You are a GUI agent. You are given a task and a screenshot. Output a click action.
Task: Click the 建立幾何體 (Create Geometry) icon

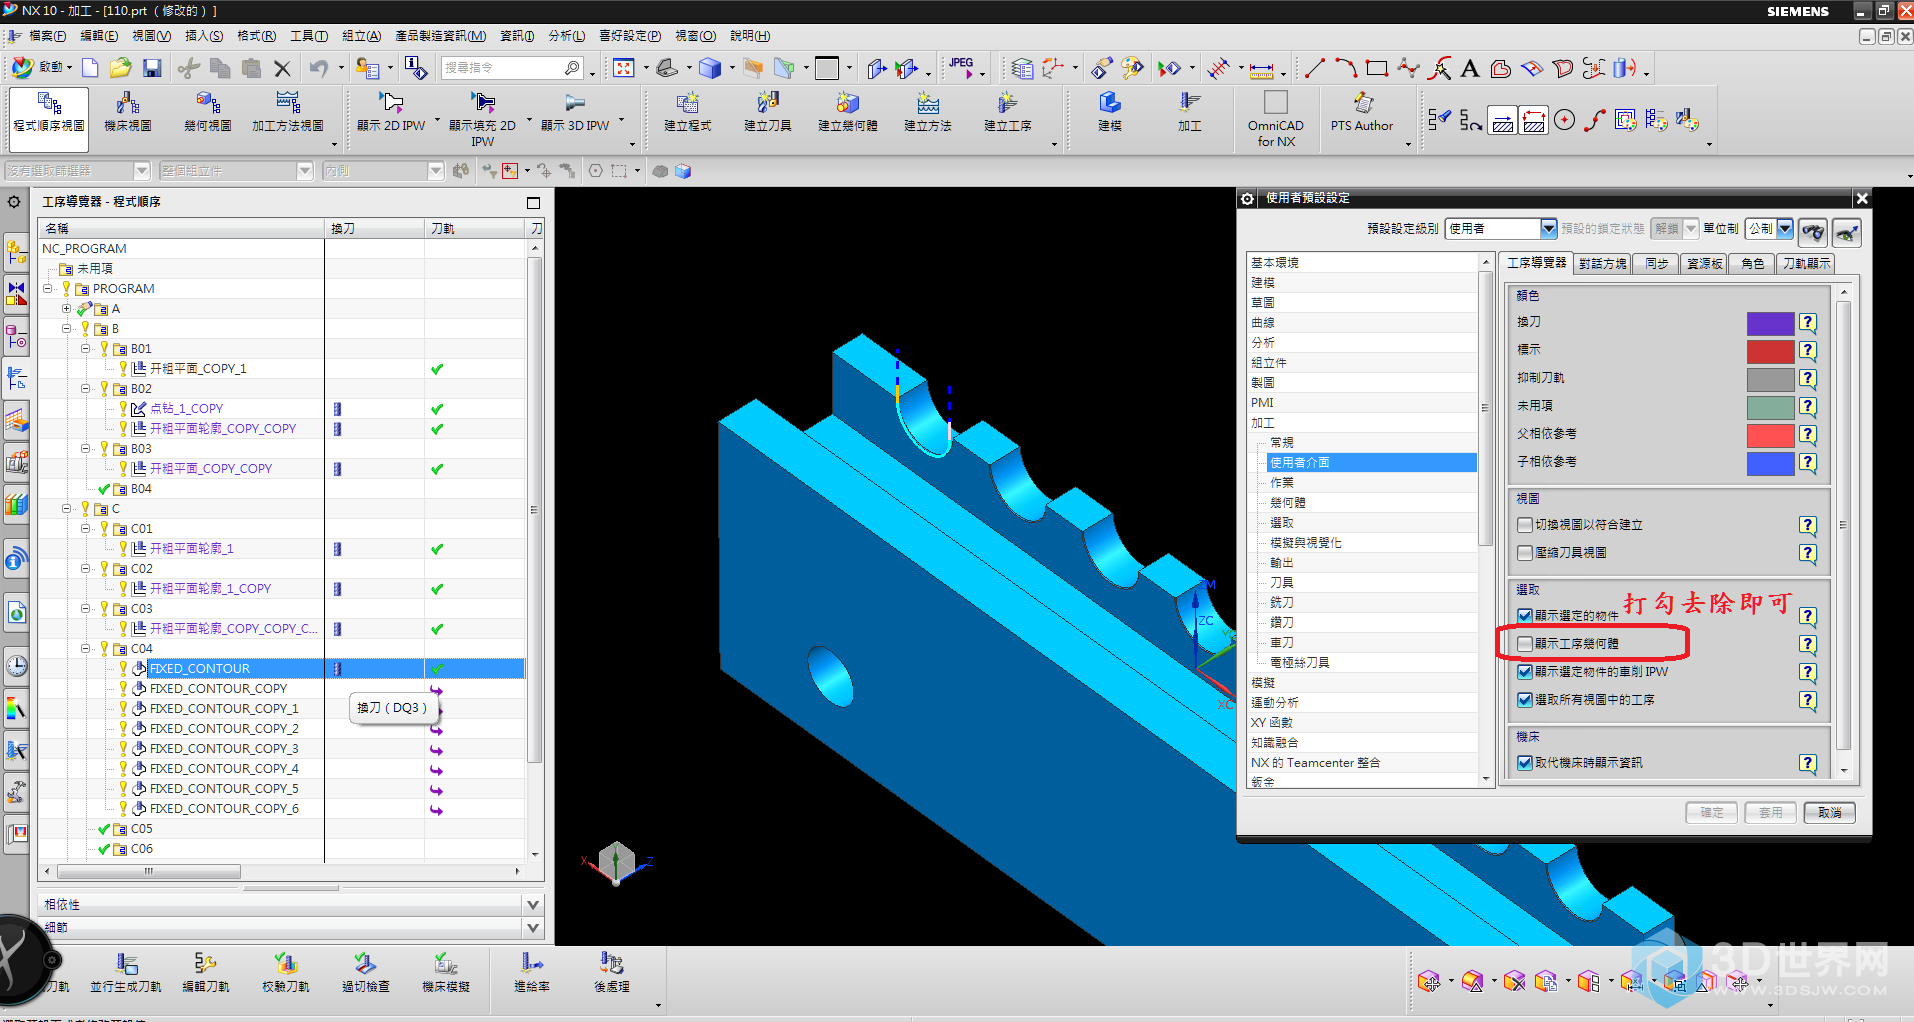point(847,103)
